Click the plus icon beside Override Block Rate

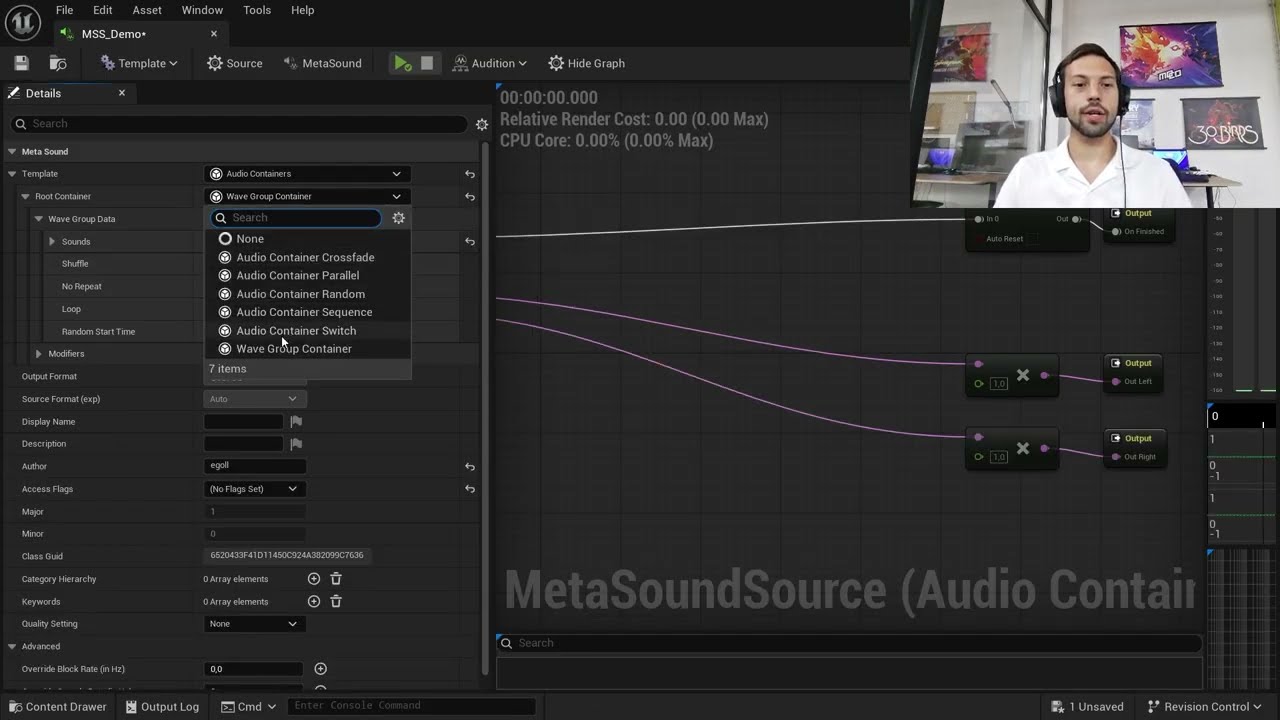(321, 669)
